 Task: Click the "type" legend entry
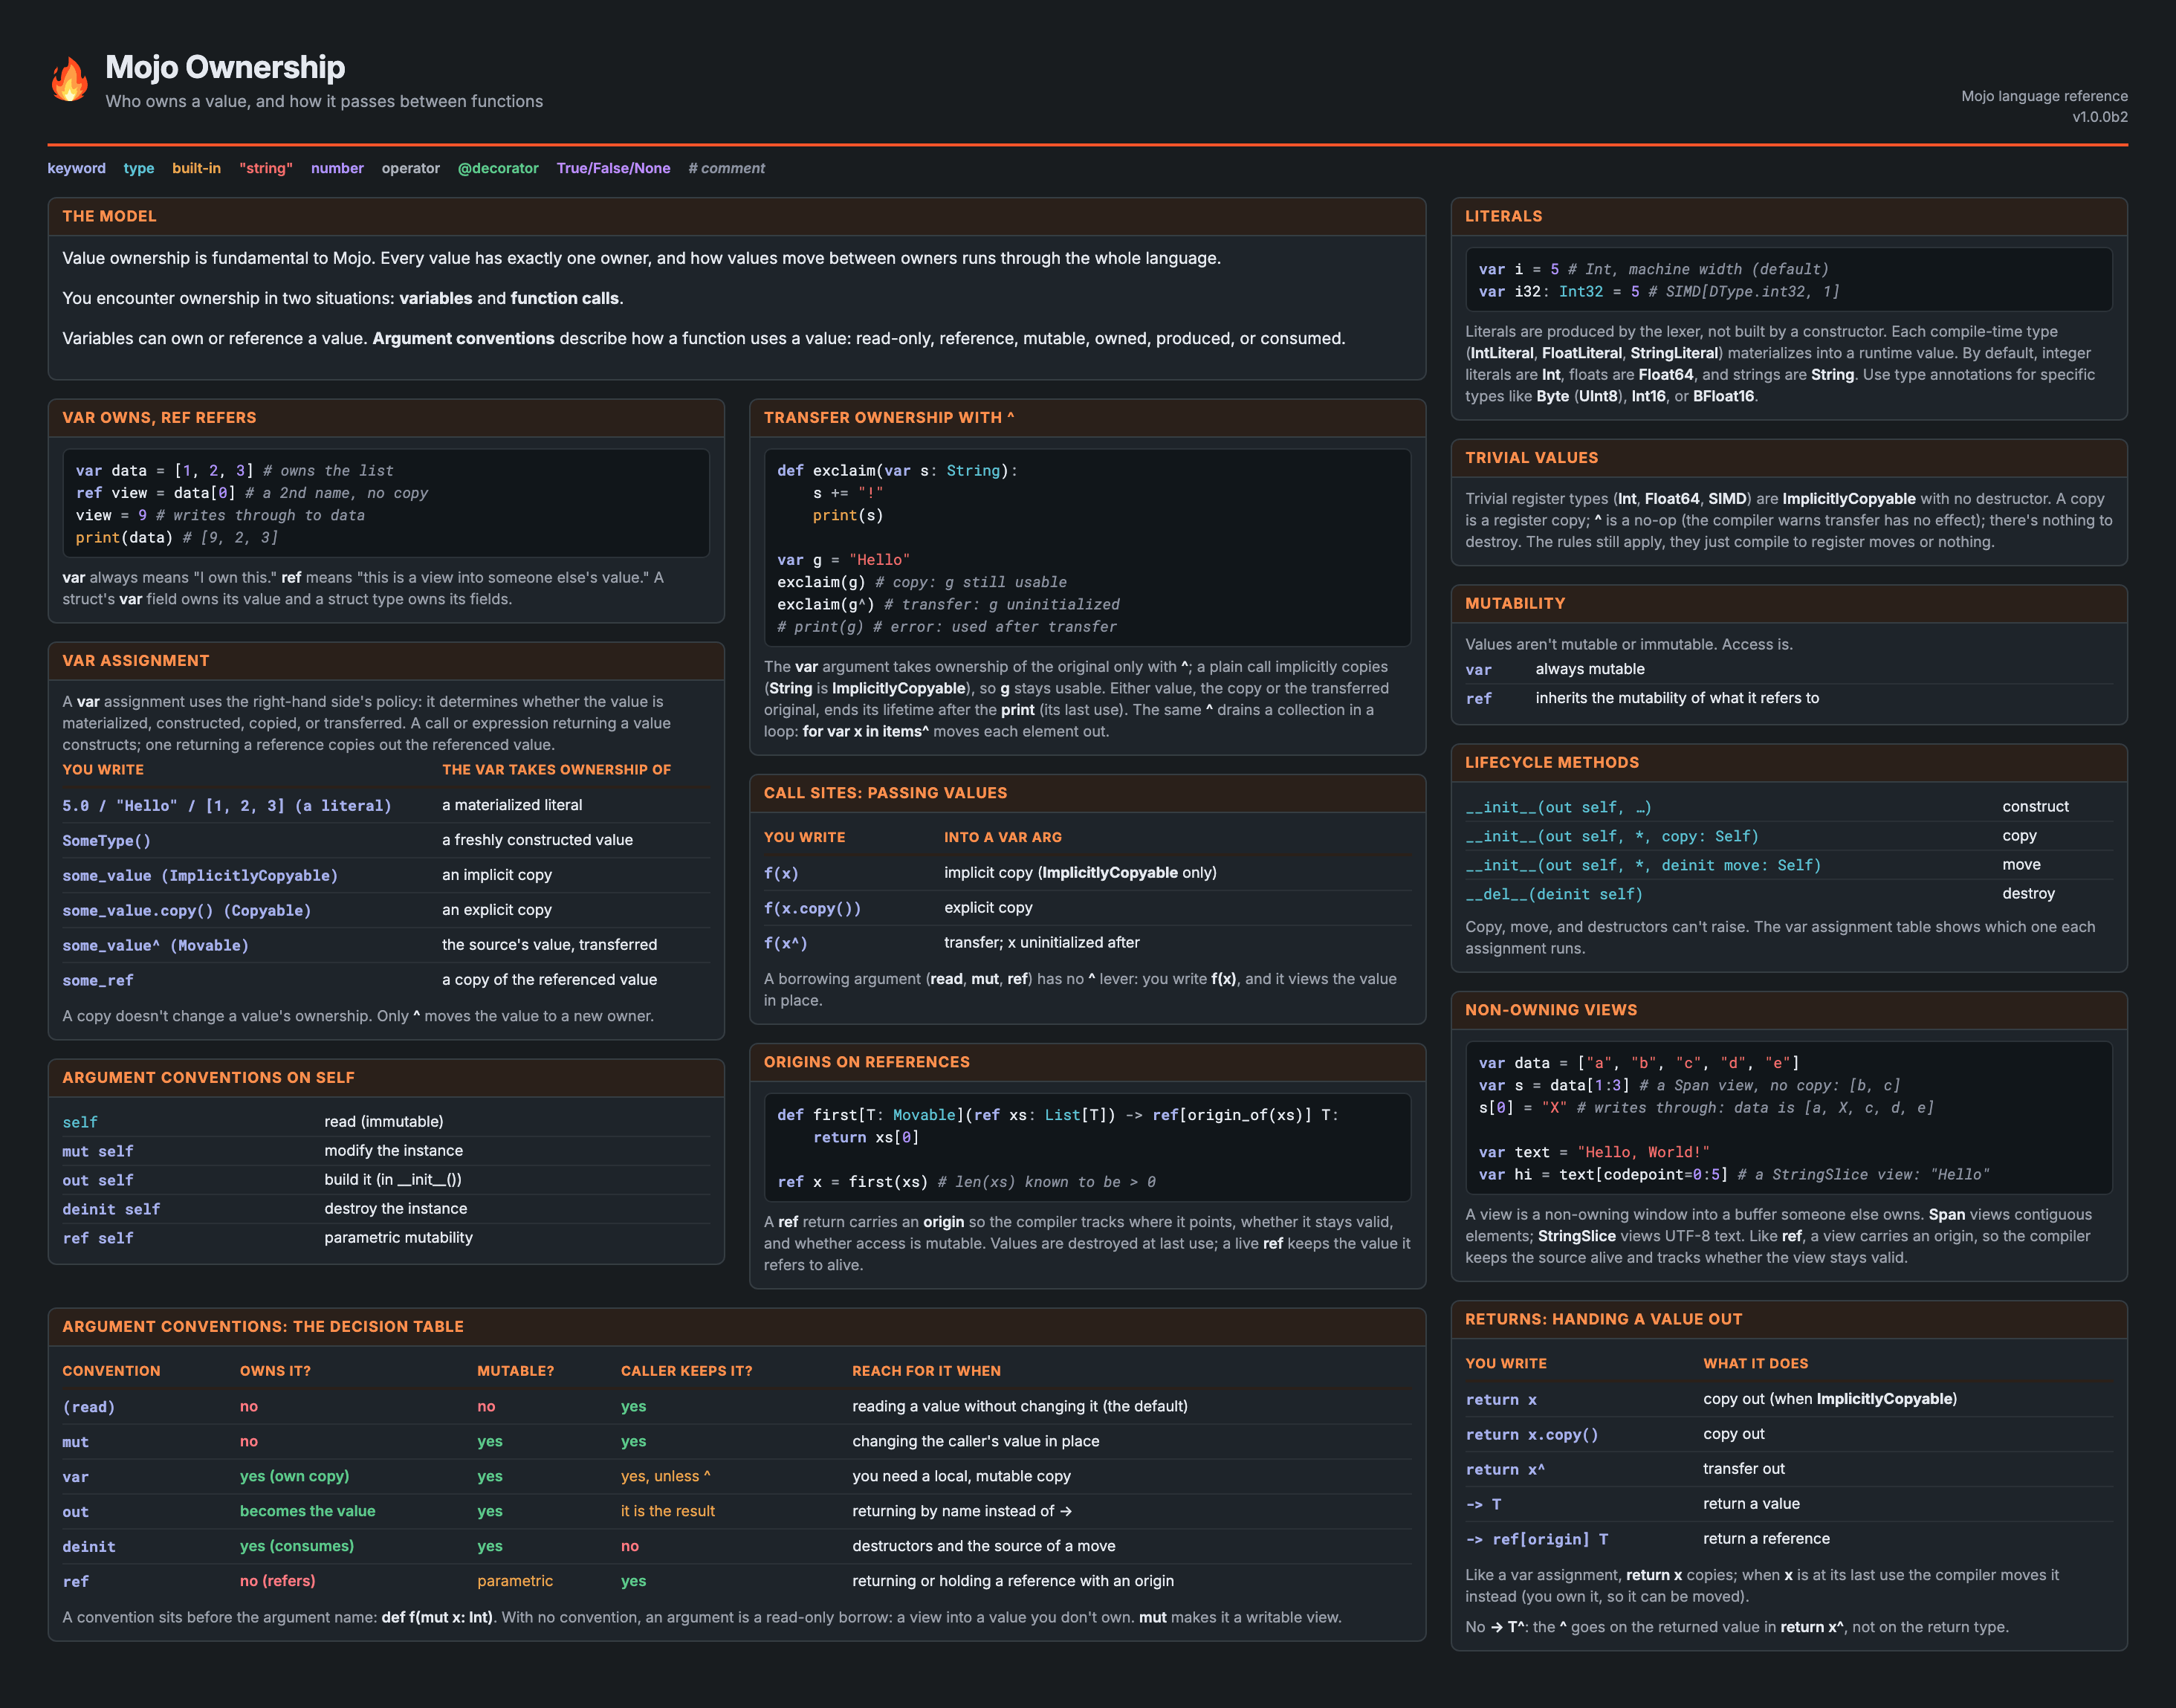point(139,168)
